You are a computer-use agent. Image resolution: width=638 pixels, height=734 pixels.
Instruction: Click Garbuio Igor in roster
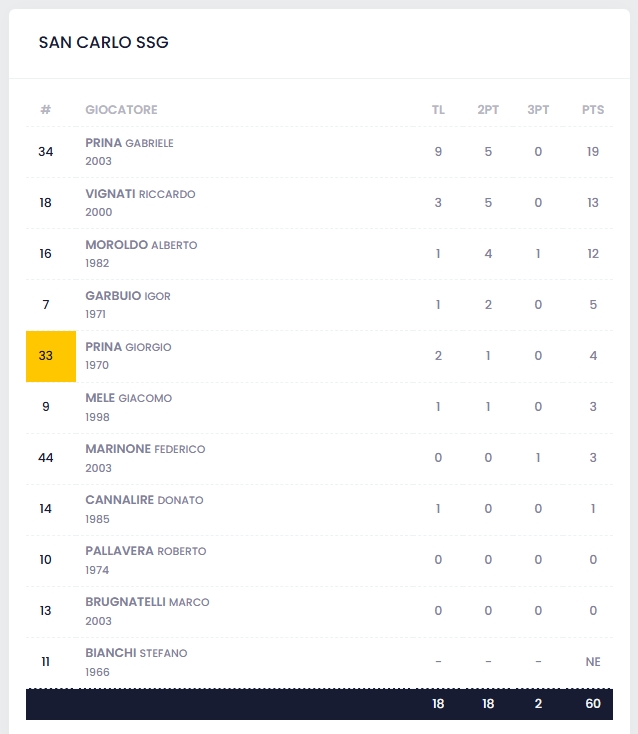(x=128, y=296)
